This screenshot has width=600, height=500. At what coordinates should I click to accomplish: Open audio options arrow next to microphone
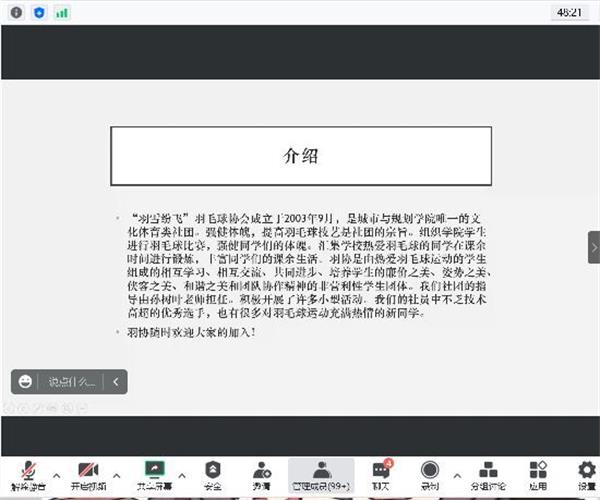coord(56,475)
